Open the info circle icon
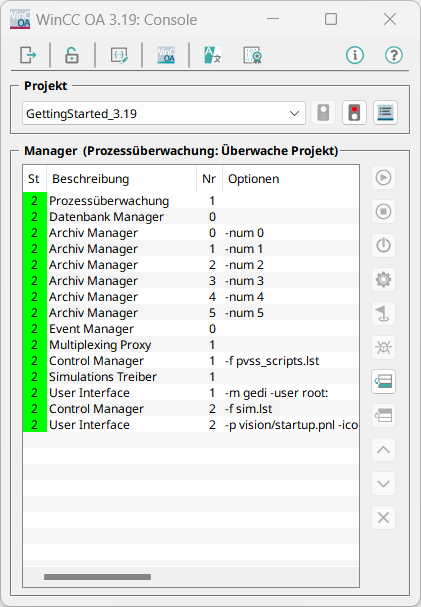The image size is (421, 607). (354, 55)
